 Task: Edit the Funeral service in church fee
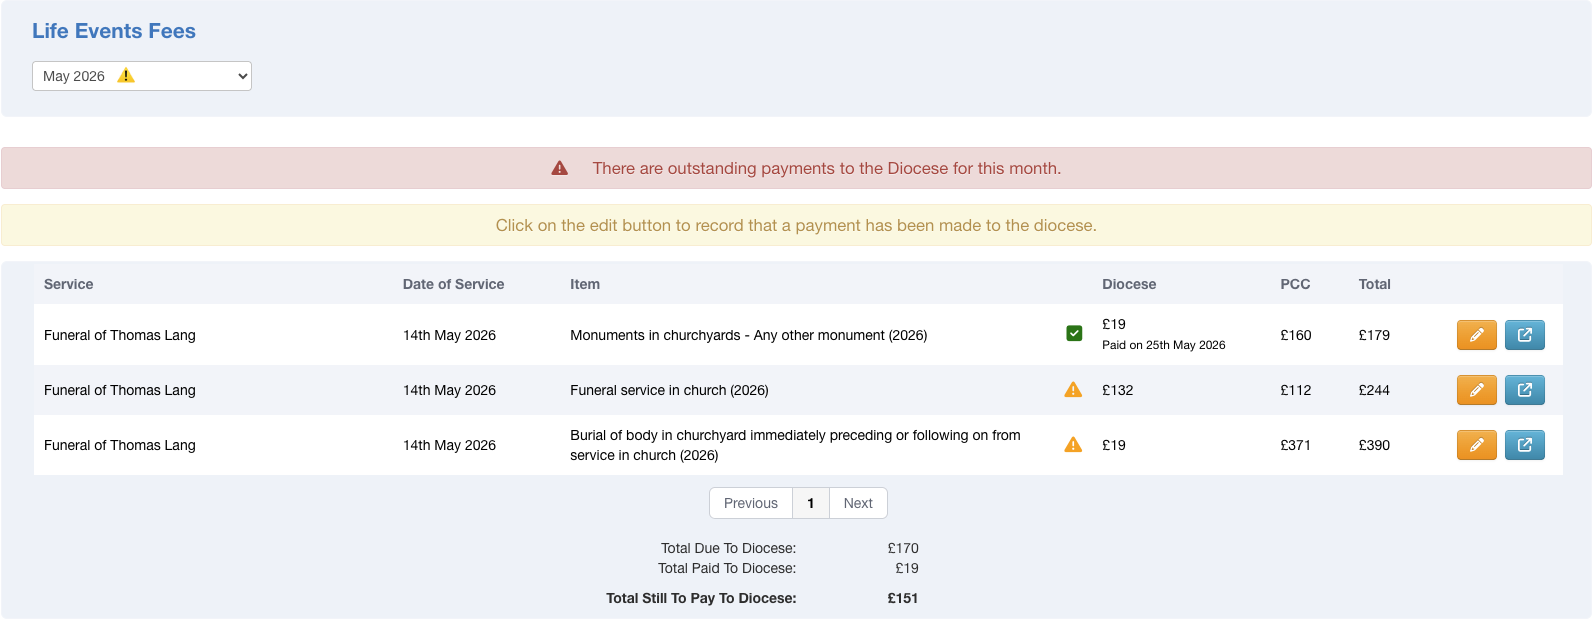[1476, 390]
